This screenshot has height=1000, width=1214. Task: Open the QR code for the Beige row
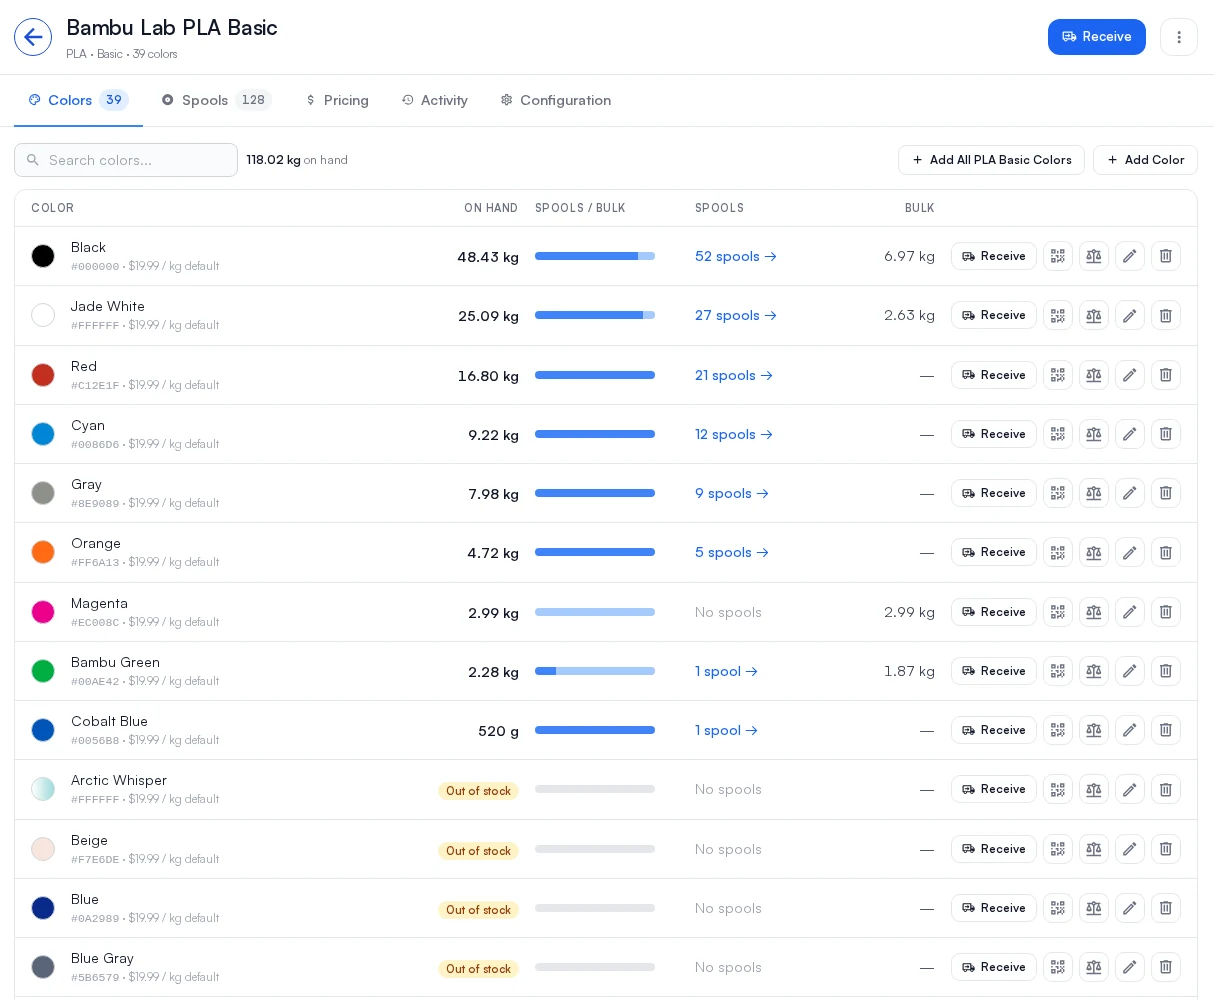(x=1058, y=849)
